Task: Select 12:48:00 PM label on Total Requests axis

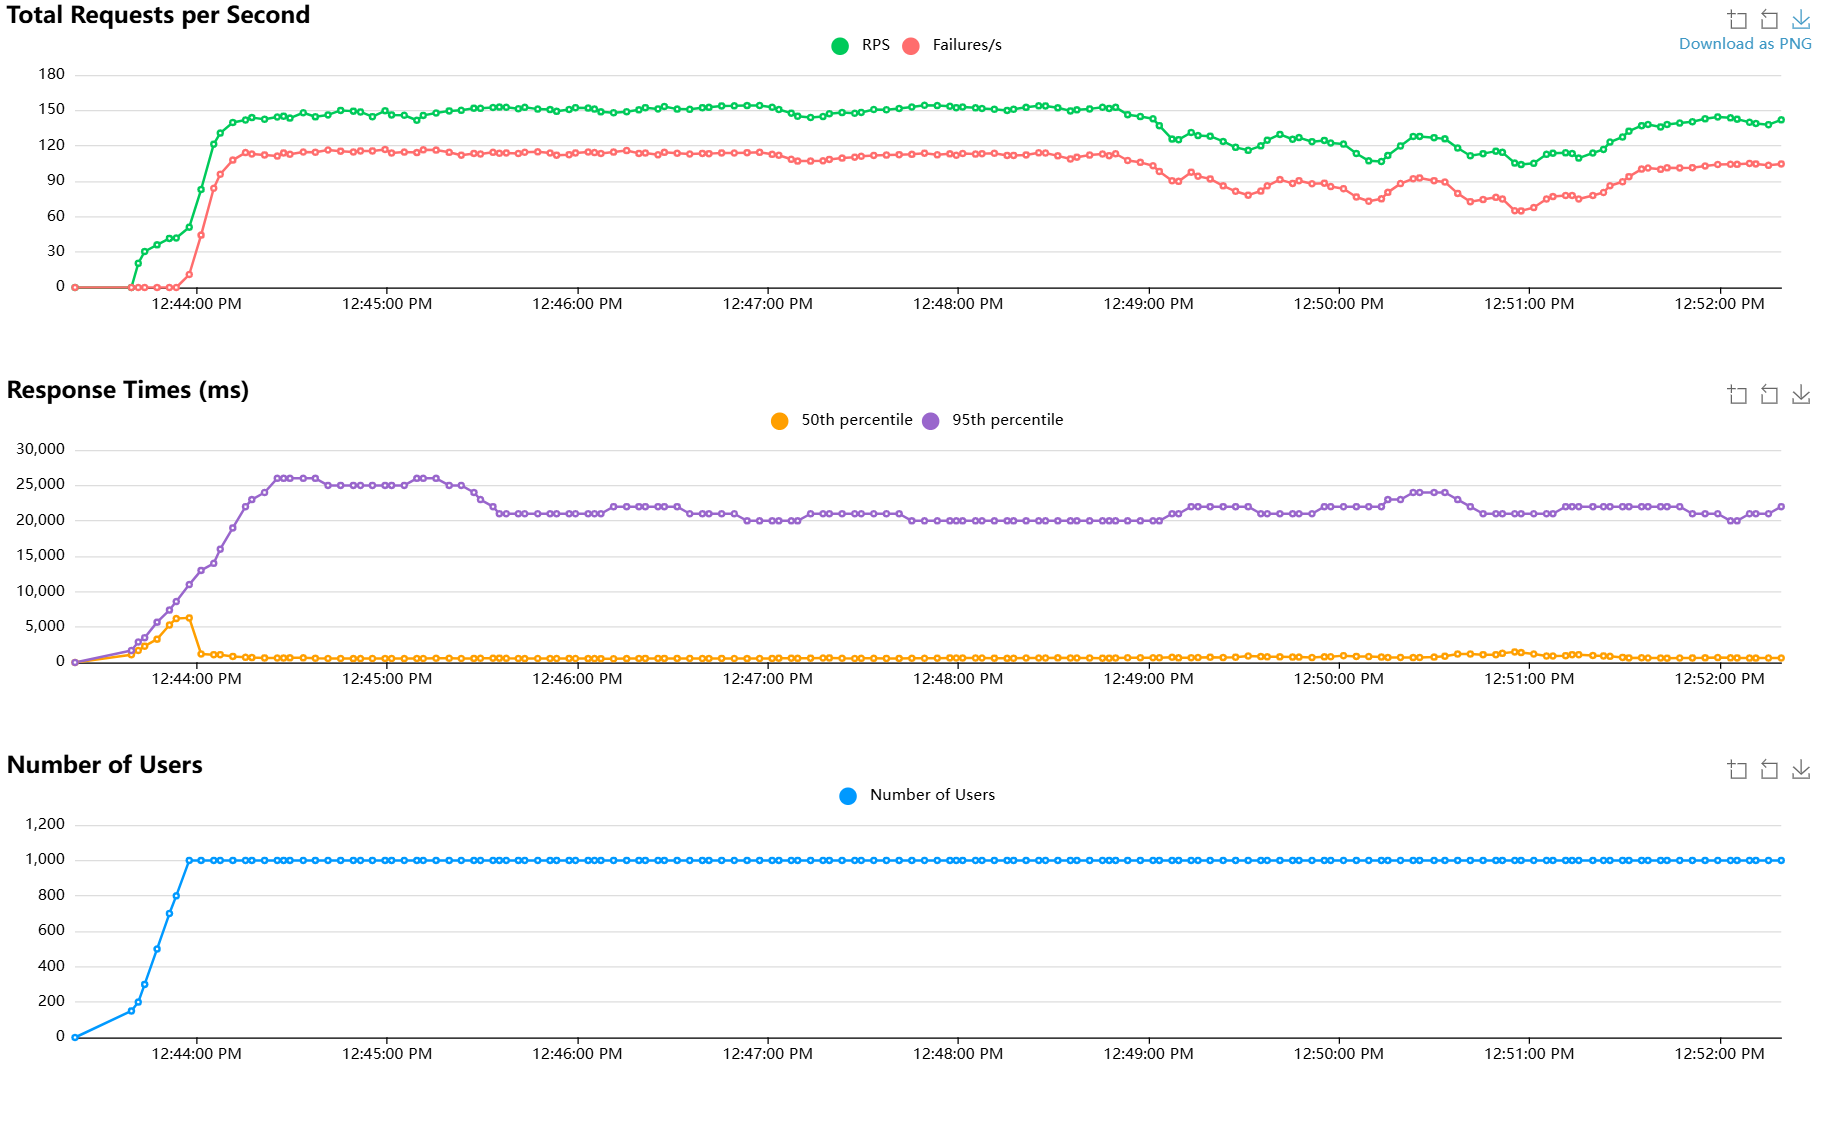Action: [957, 304]
